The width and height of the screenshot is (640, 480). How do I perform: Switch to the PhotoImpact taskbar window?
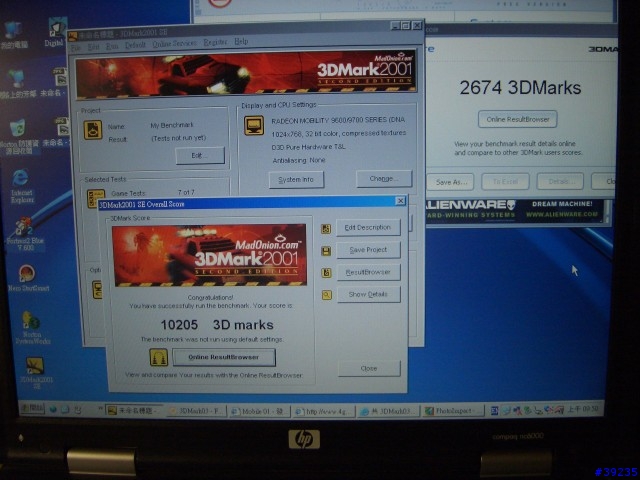coord(452,411)
